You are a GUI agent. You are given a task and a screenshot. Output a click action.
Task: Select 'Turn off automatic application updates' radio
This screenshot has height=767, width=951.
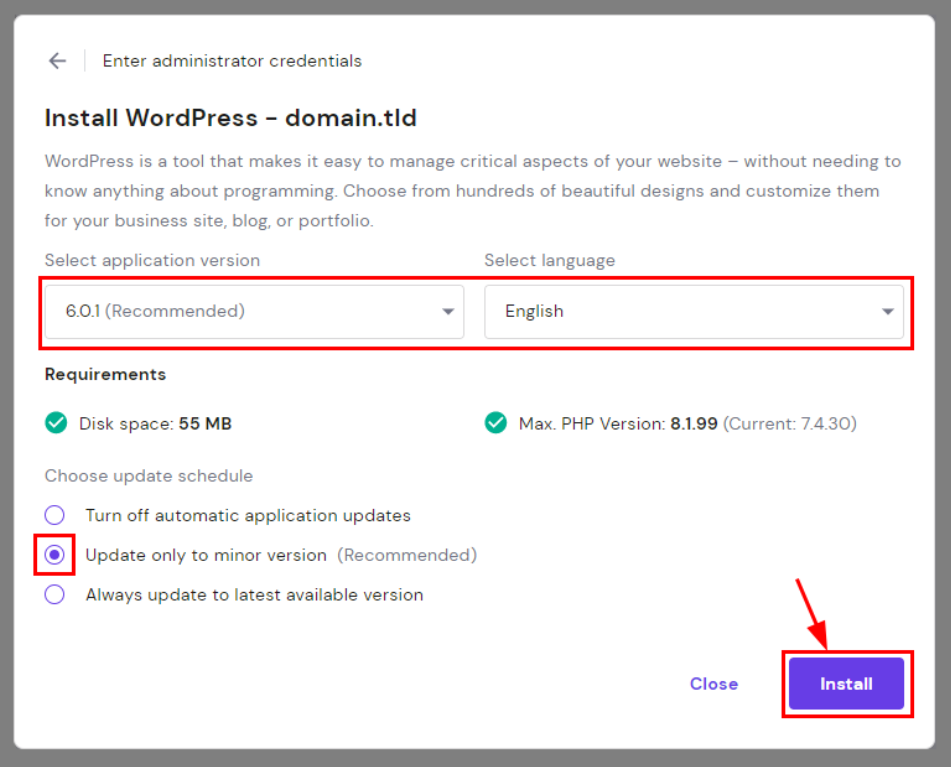[55, 515]
